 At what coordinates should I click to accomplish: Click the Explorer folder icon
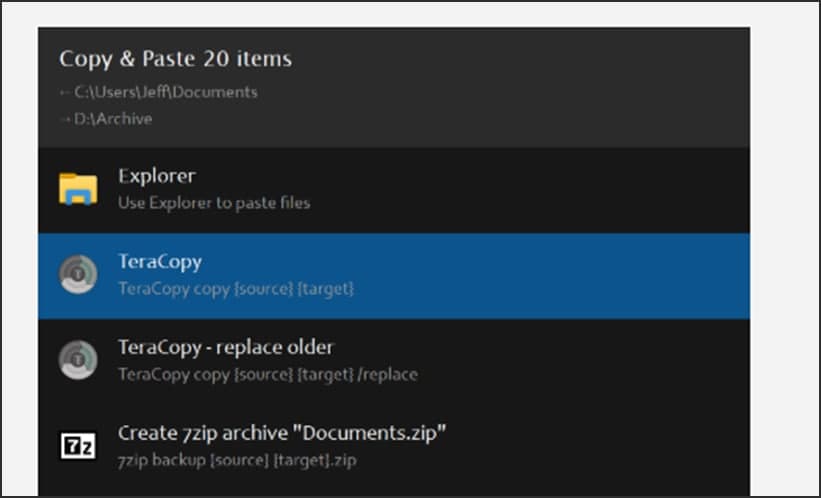(78, 189)
